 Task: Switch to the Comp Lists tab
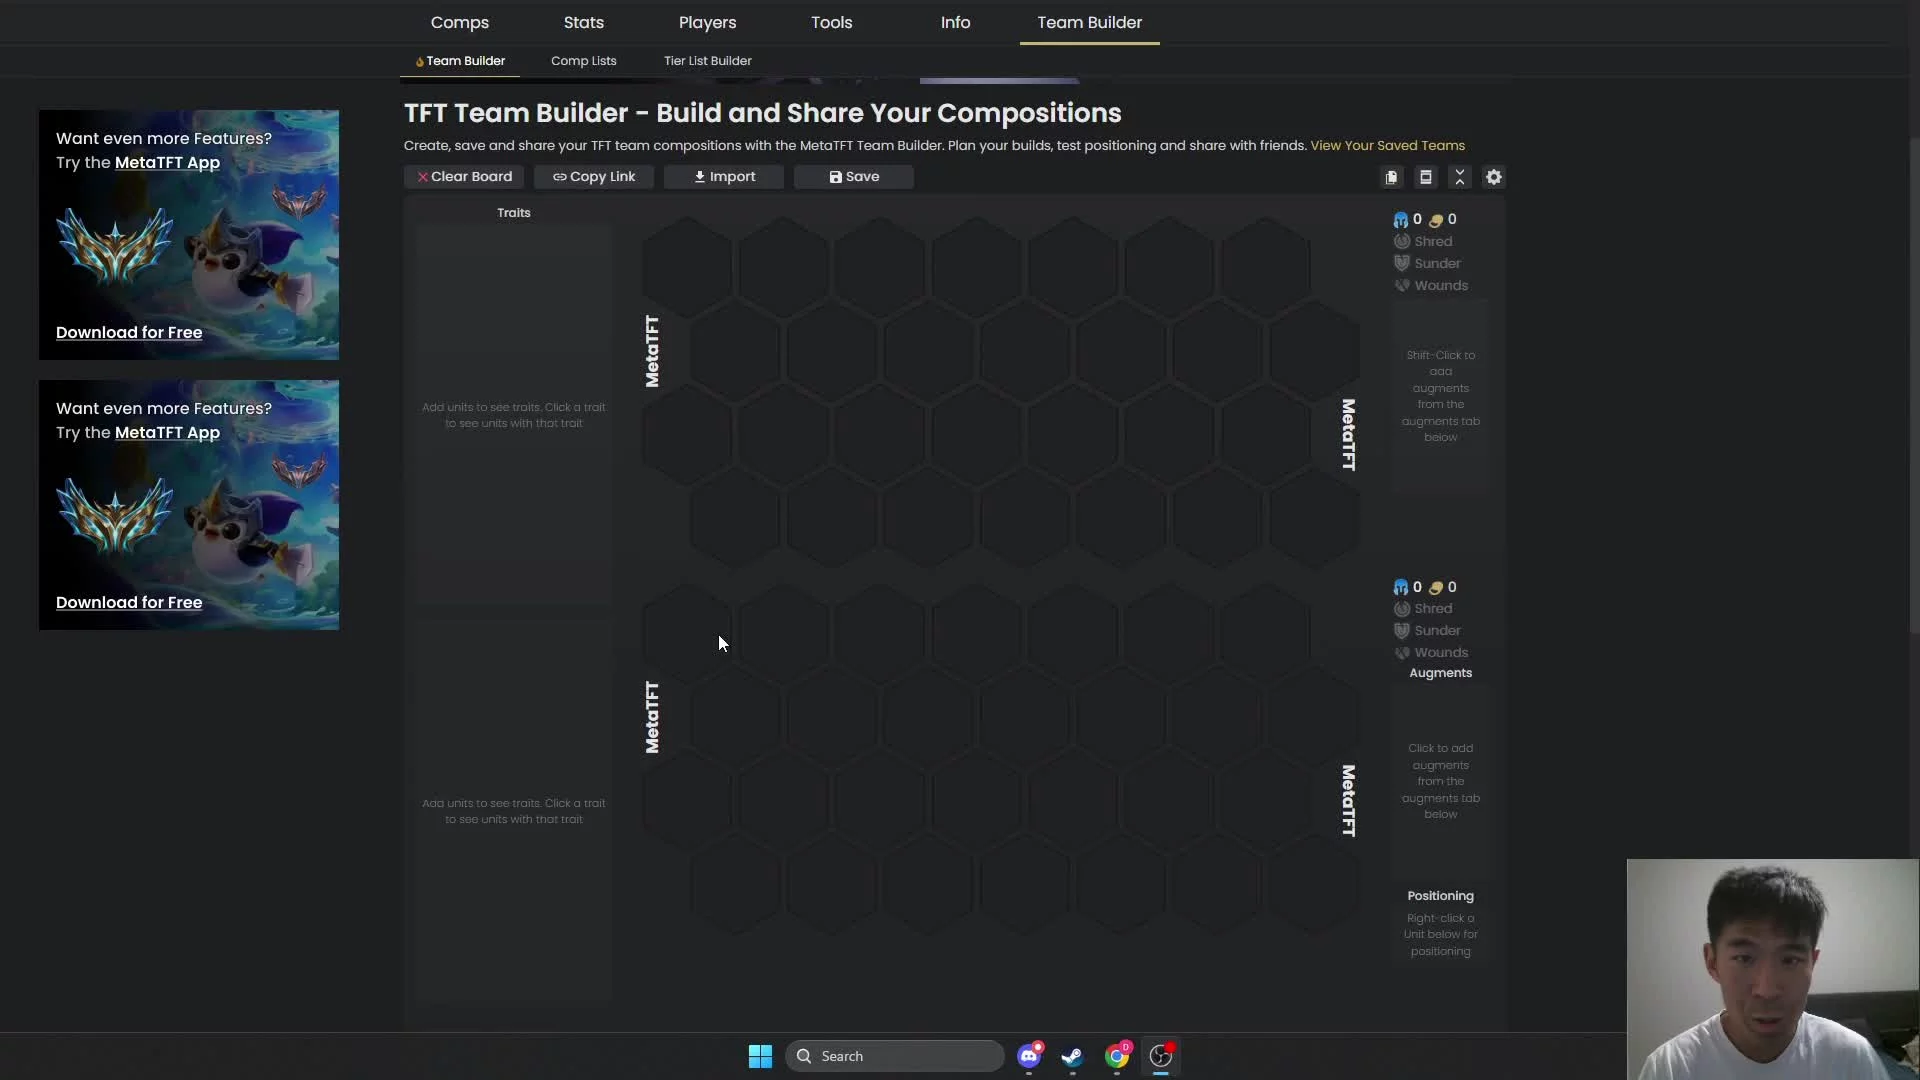pyautogui.click(x=583, y=61)
